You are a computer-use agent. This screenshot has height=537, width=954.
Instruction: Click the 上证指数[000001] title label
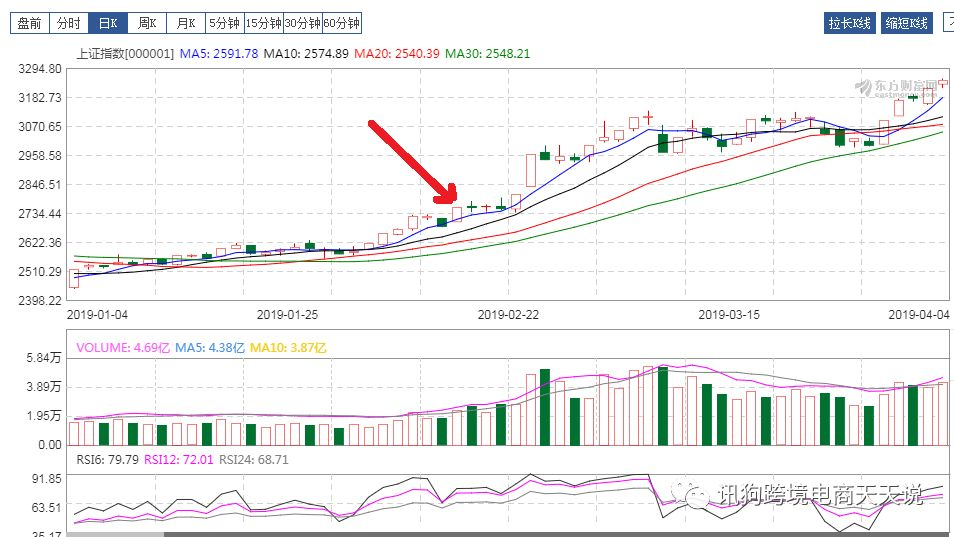pos(126,53)
